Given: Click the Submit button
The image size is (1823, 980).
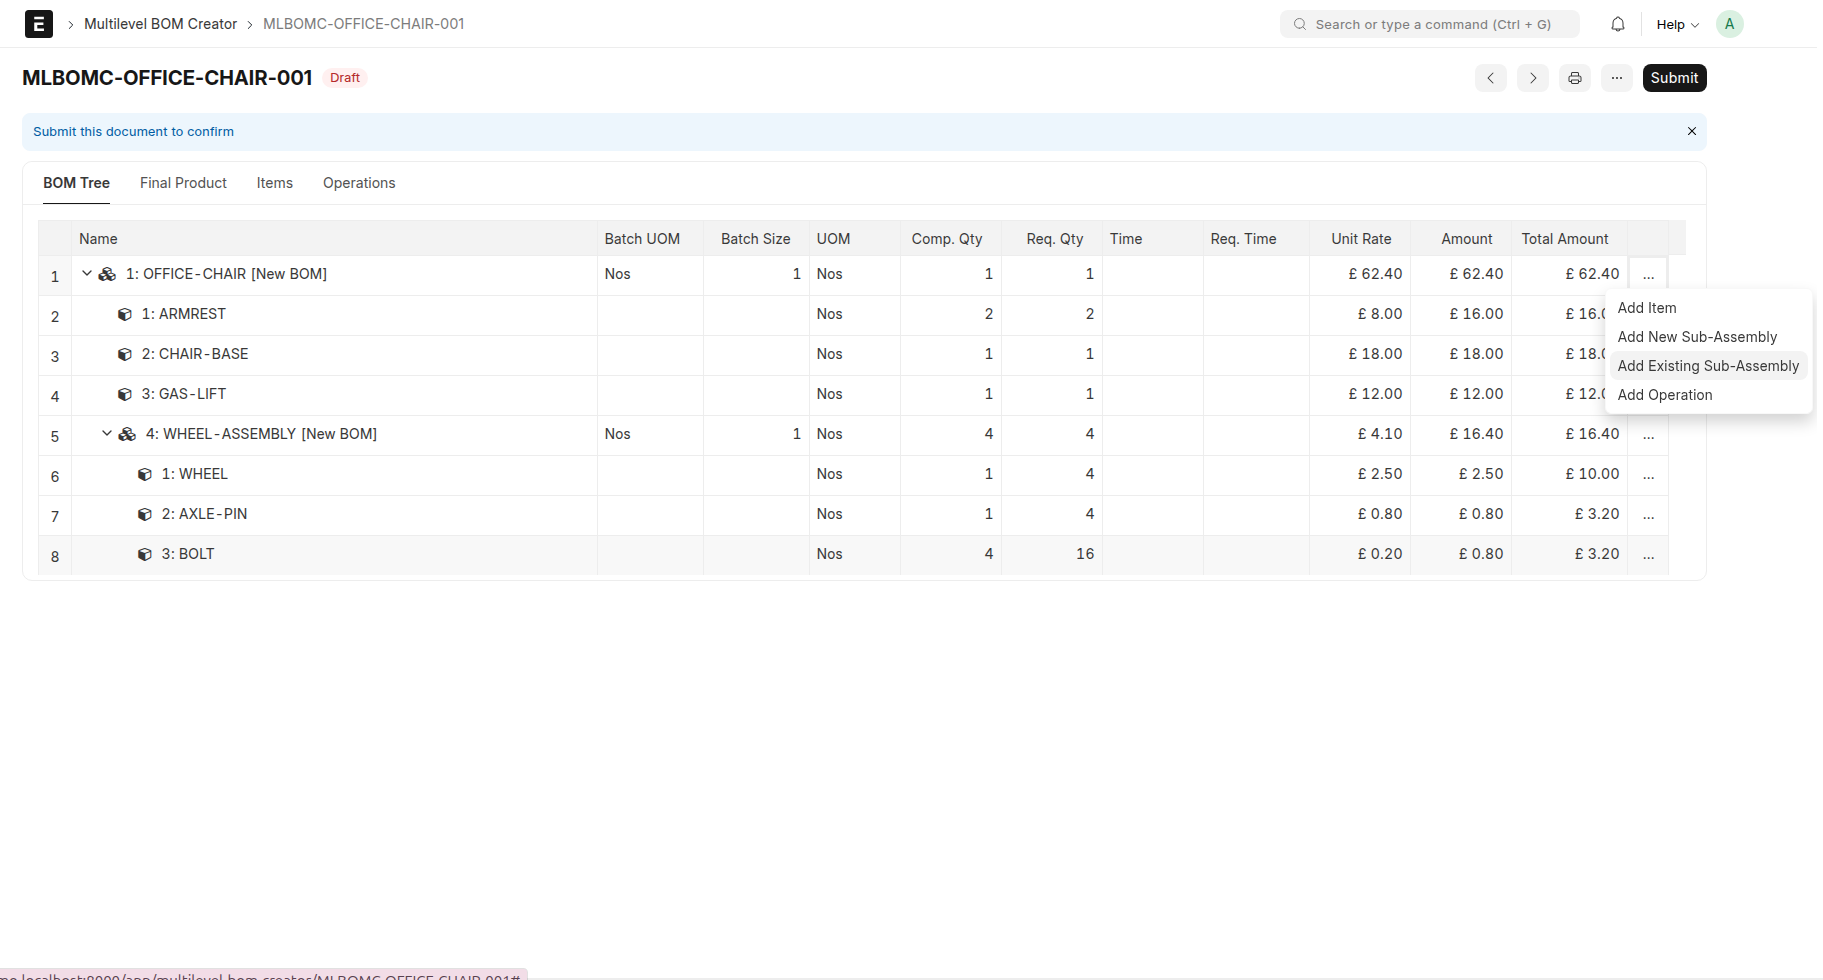Looking at the screenshot, I should click(1674, 78).
